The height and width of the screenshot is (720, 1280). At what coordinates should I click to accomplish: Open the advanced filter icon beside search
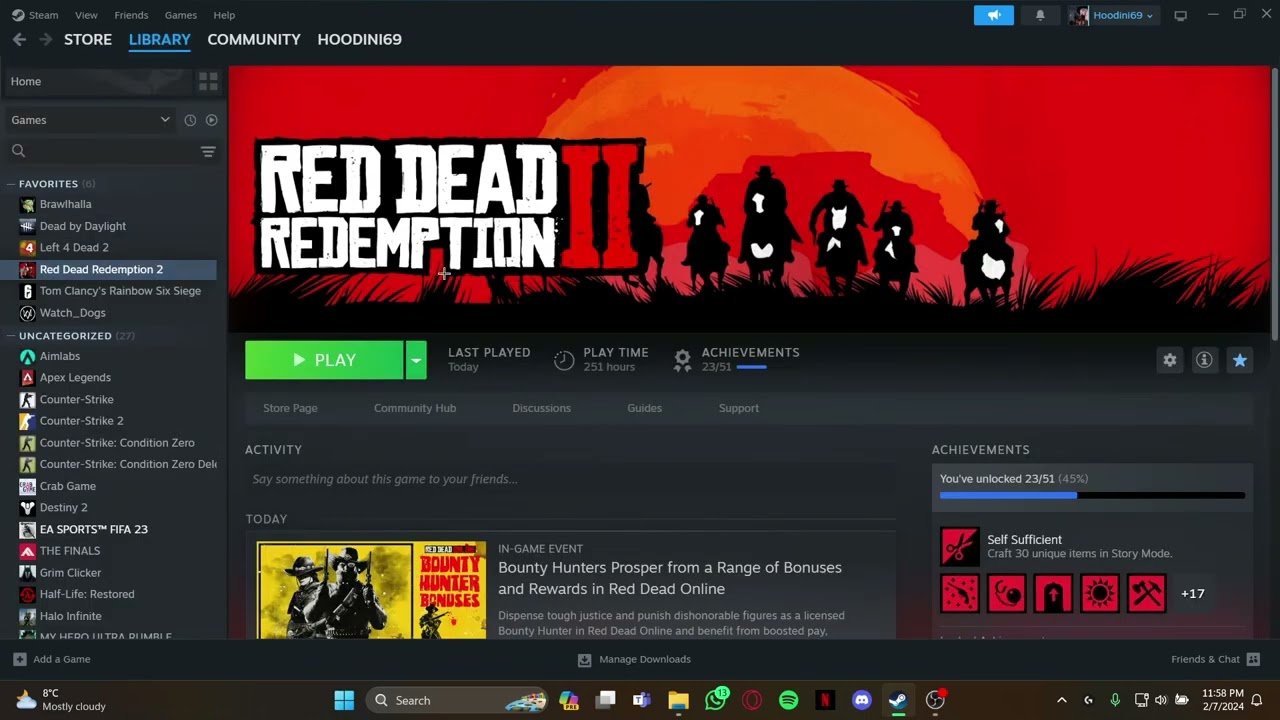208,151
